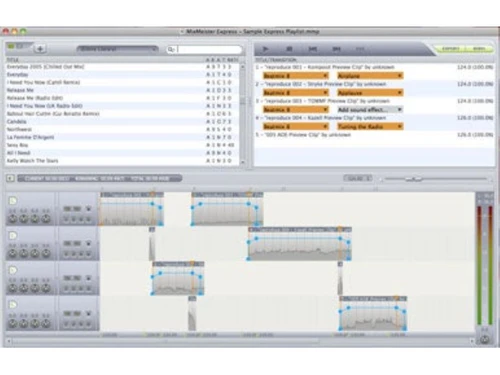Click the last EQ knob on track one
This screenshot has width=500, height=375.
tap(46, 219)
